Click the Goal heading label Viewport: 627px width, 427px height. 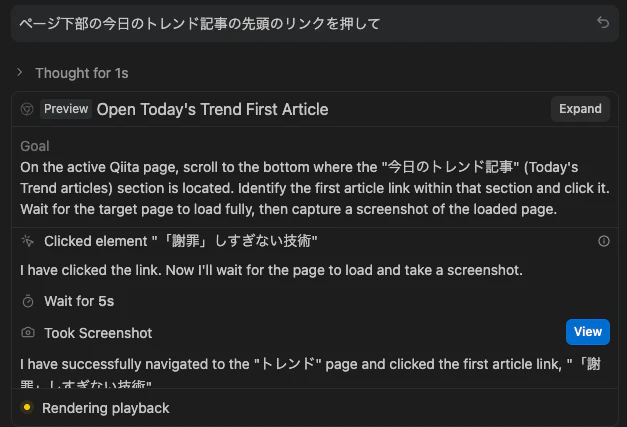pyautogui.click(x=35, y=146)
